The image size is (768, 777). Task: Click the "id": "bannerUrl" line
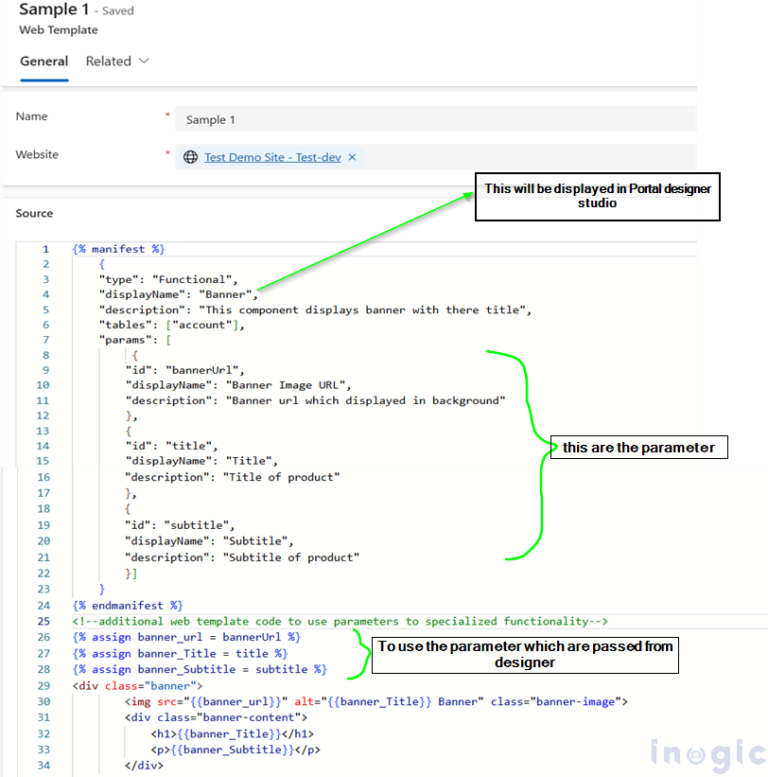tap(185, 370)
